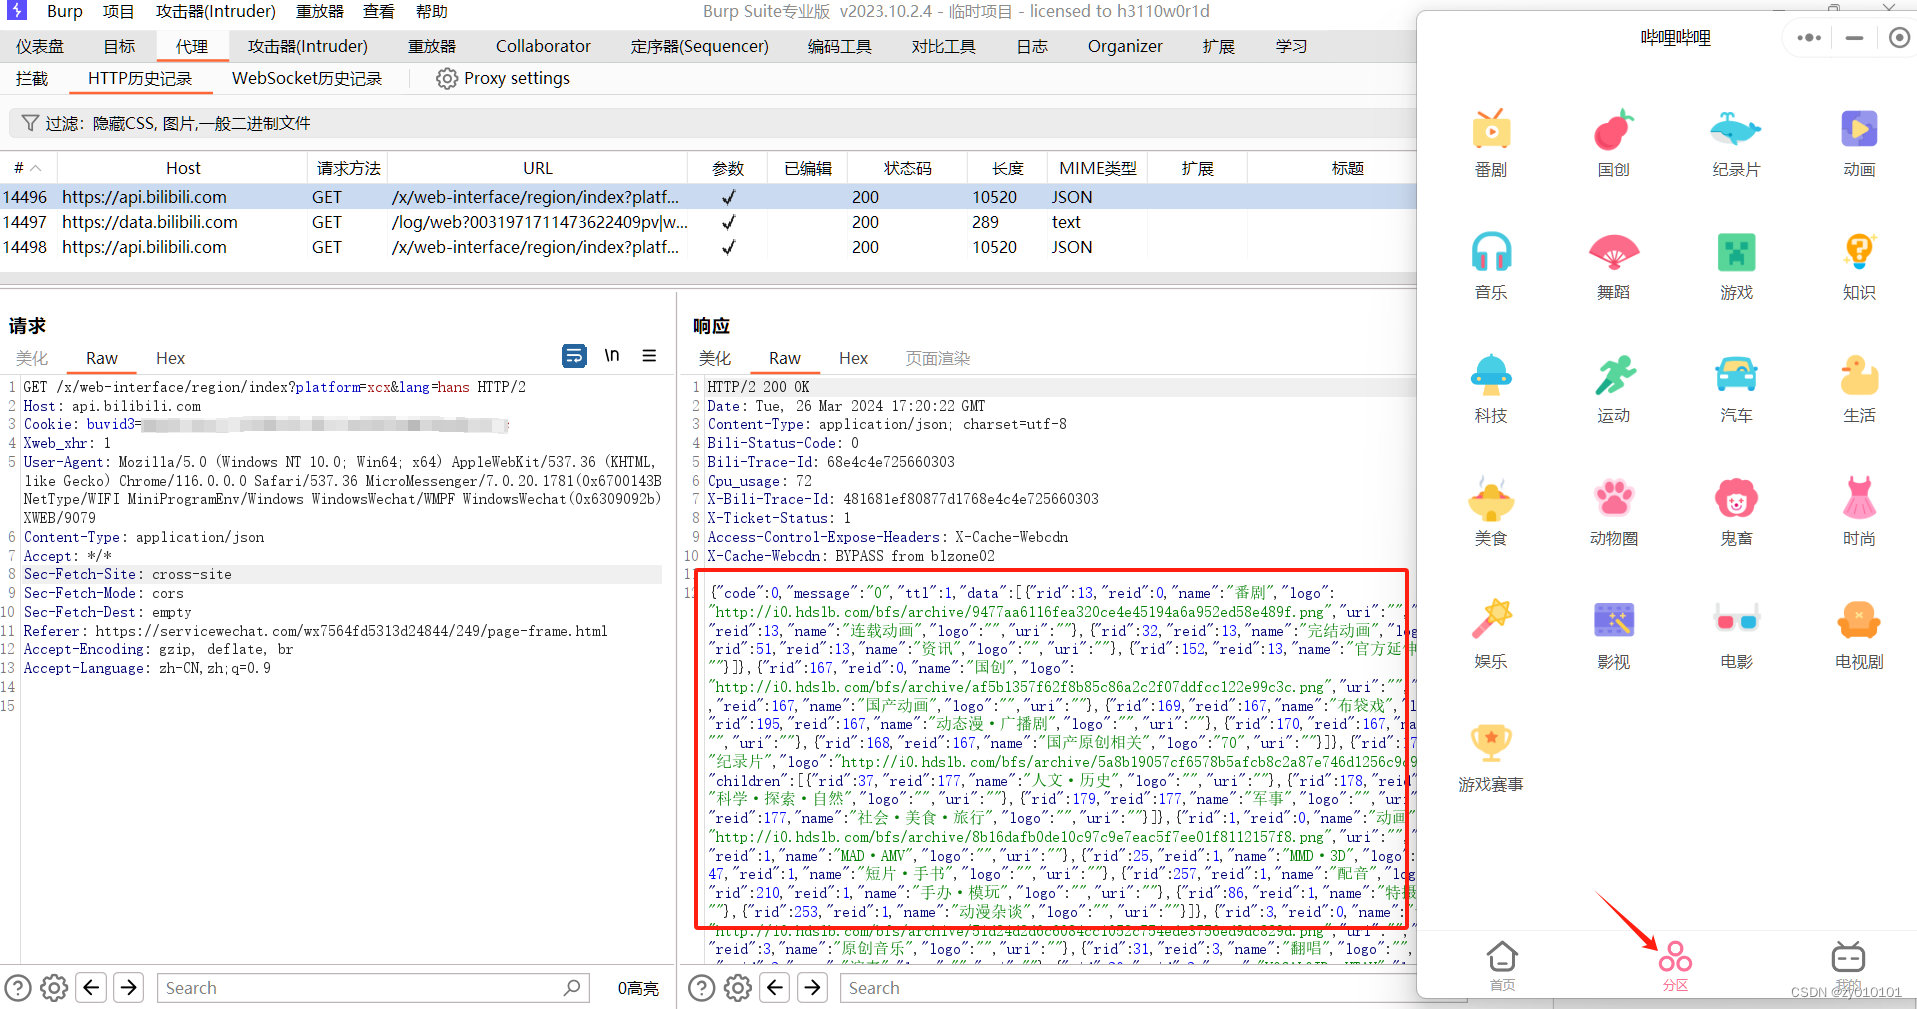Open the 影视 category icon
This screenshot has width=1917, height=1009.
[1613, 620]
